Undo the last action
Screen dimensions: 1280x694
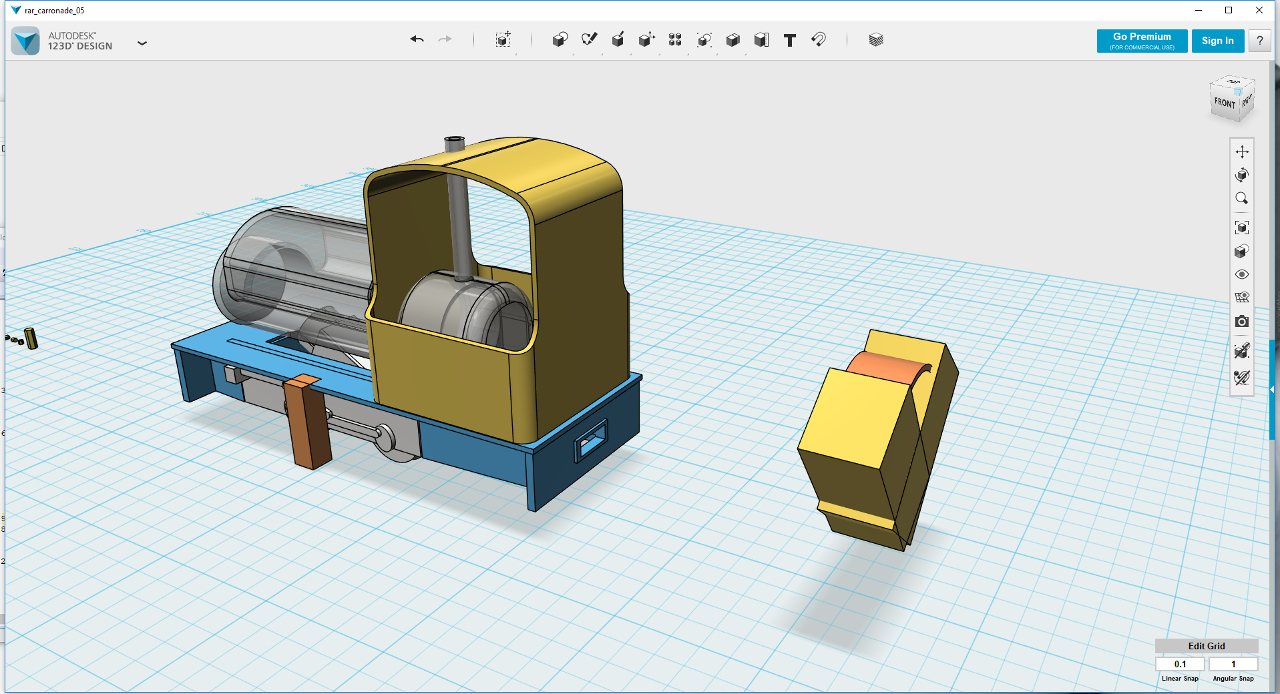tap(417, 40)
